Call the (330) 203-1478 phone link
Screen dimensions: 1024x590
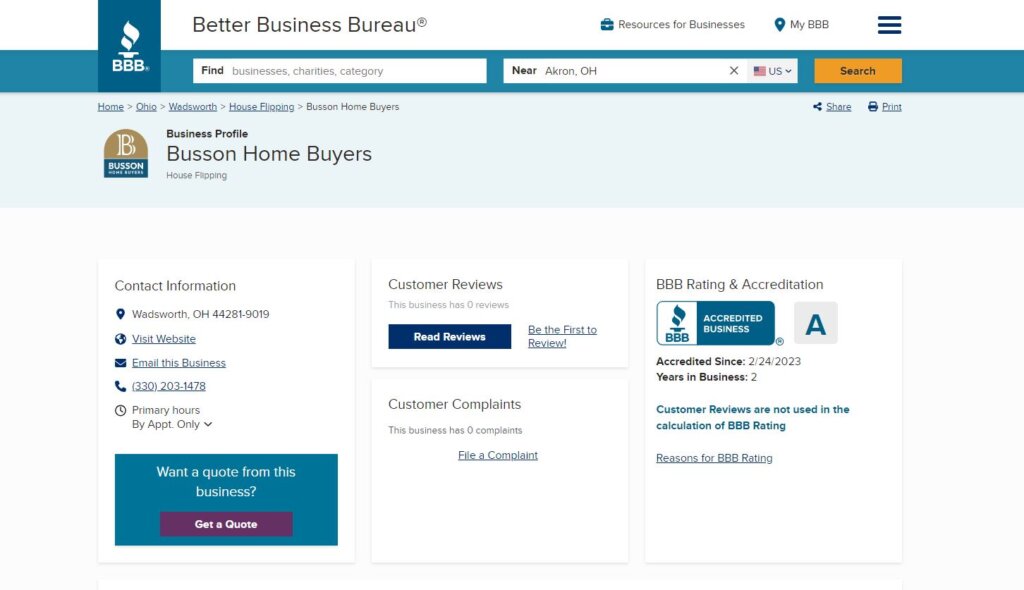pos(168,386)
